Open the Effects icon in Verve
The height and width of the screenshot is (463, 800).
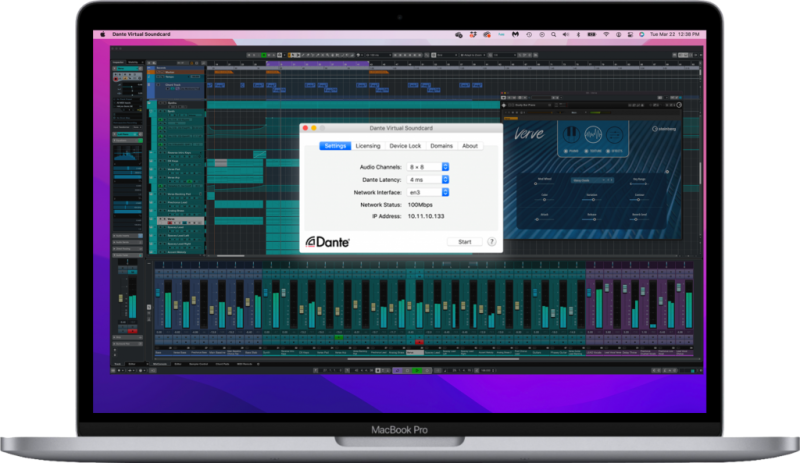point(613,133)
